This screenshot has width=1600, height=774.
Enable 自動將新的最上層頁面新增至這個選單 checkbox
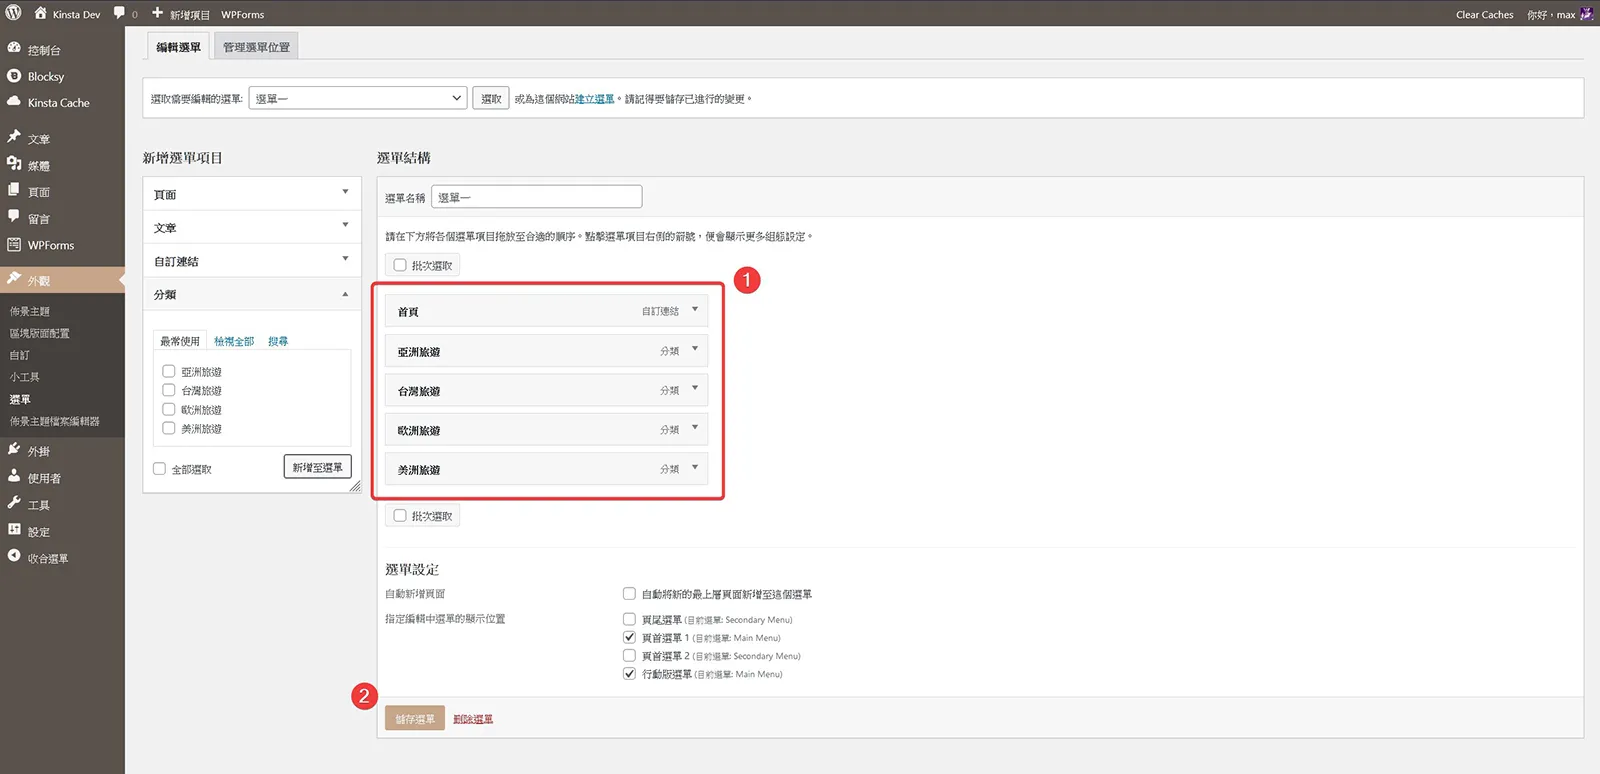point(629,593)
